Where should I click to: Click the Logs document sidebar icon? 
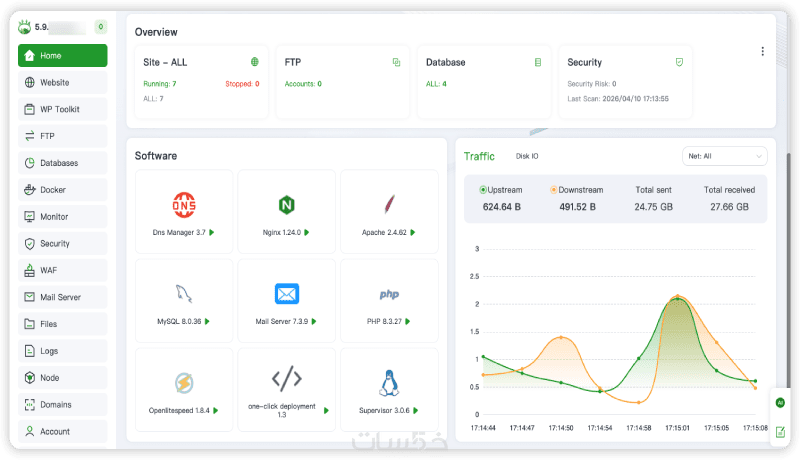pyautogui.click(x=30, y=351)
